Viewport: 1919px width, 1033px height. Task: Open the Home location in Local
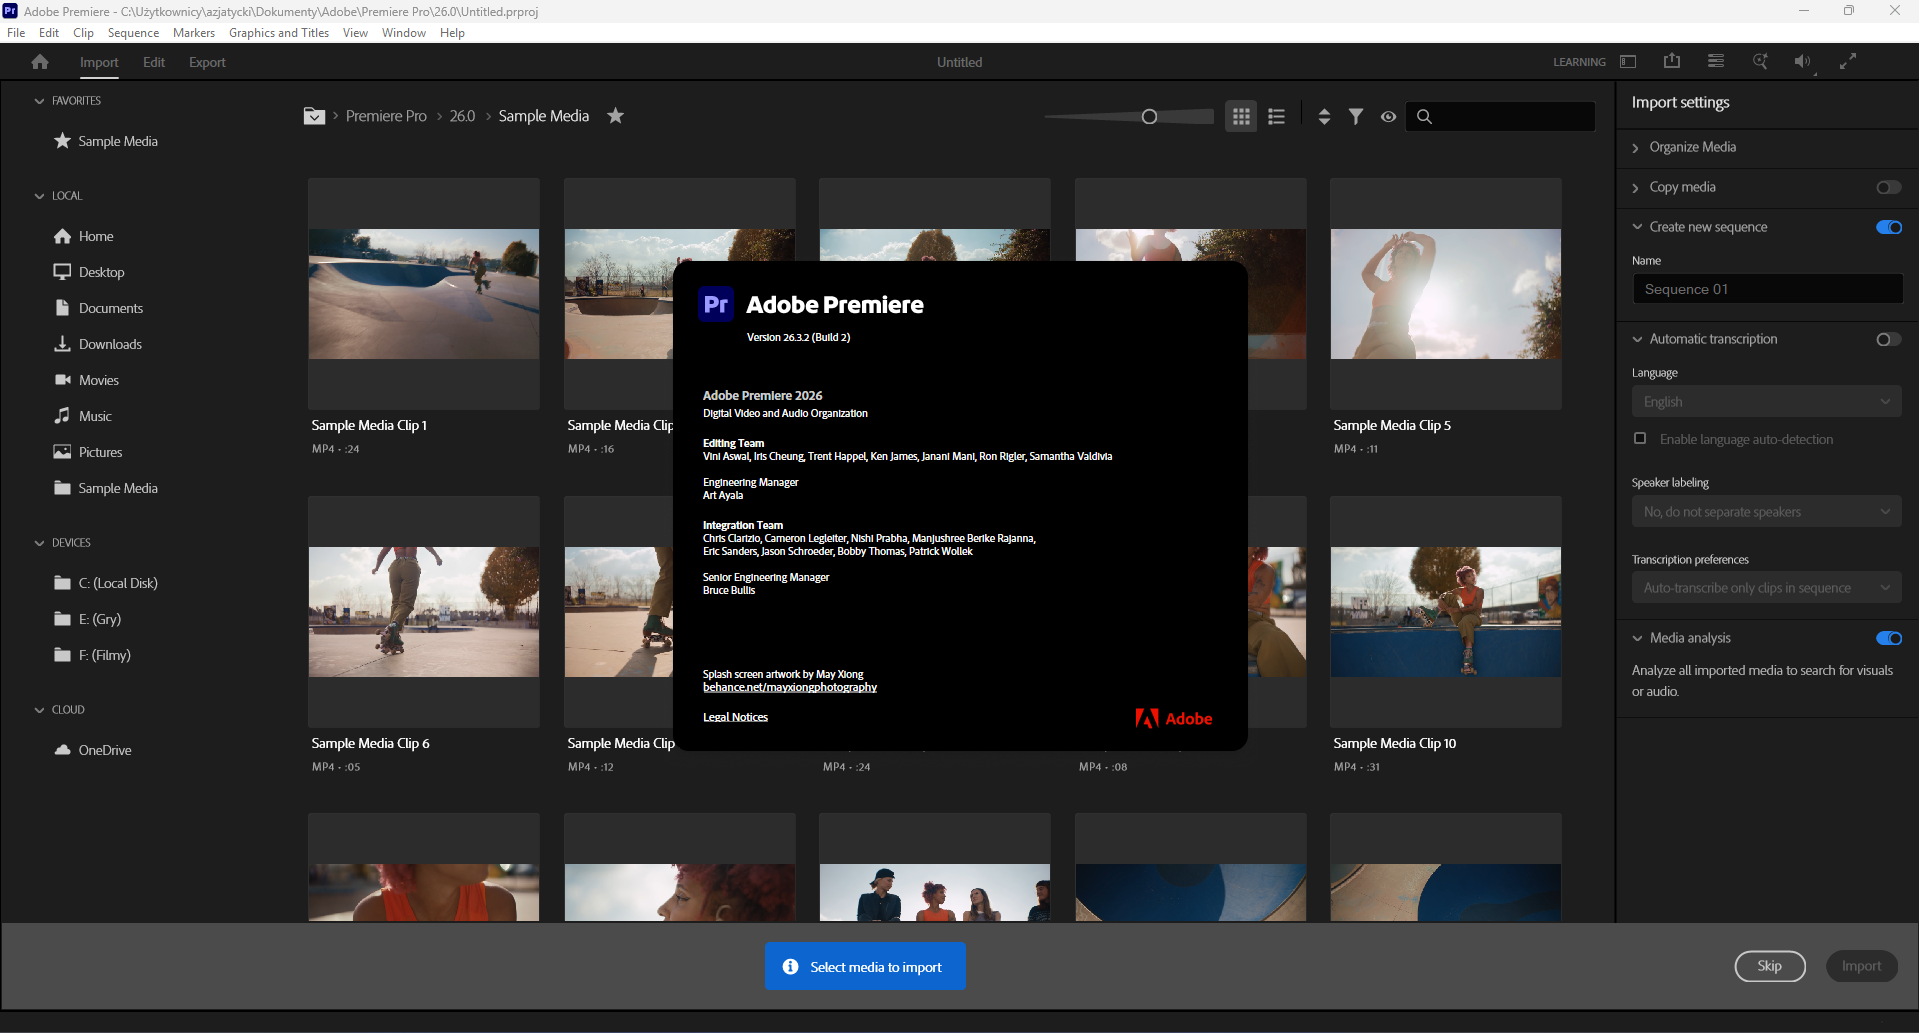click(x=84, y=236)
